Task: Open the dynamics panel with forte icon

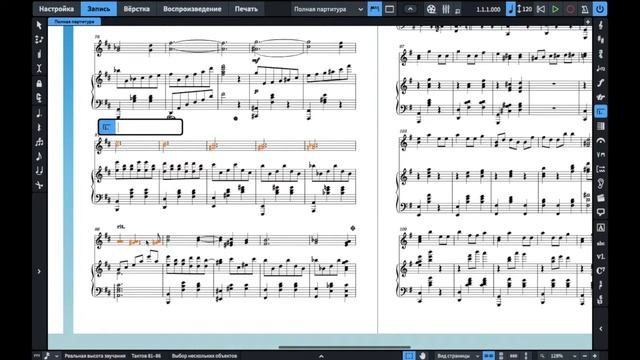Action: point(600,83)
